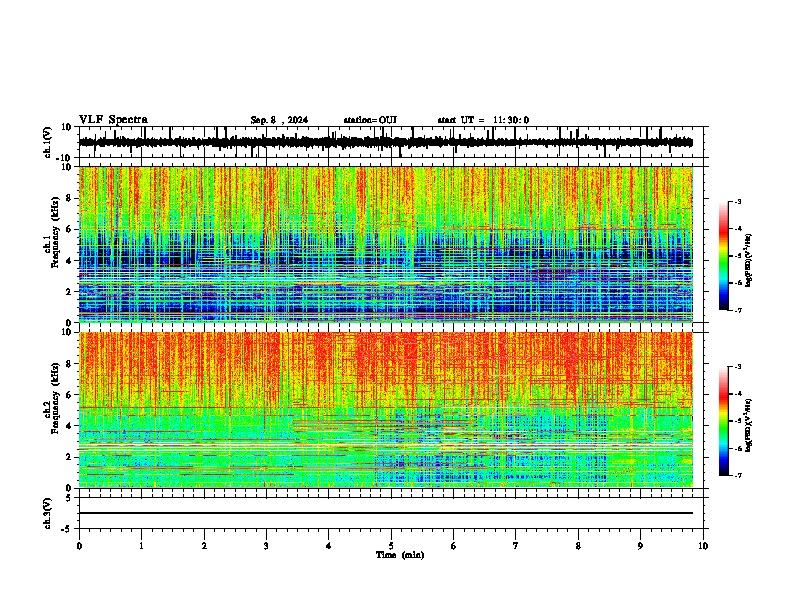This screenshot has width=792, height=612.
Task: Click time axis tick label "0"
Action: [79, 546]
